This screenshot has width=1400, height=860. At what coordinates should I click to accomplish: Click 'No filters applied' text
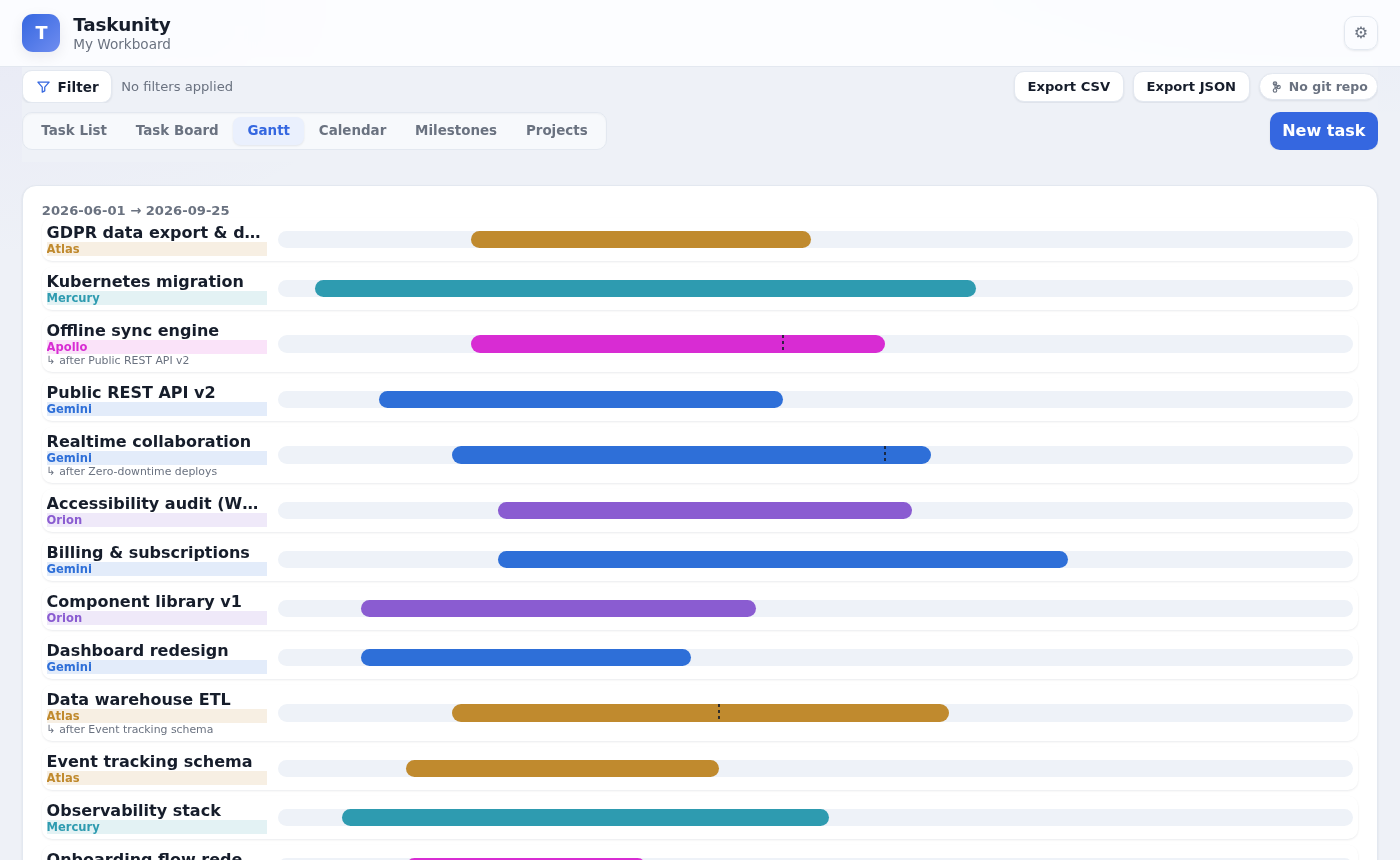tap(177, 87)
